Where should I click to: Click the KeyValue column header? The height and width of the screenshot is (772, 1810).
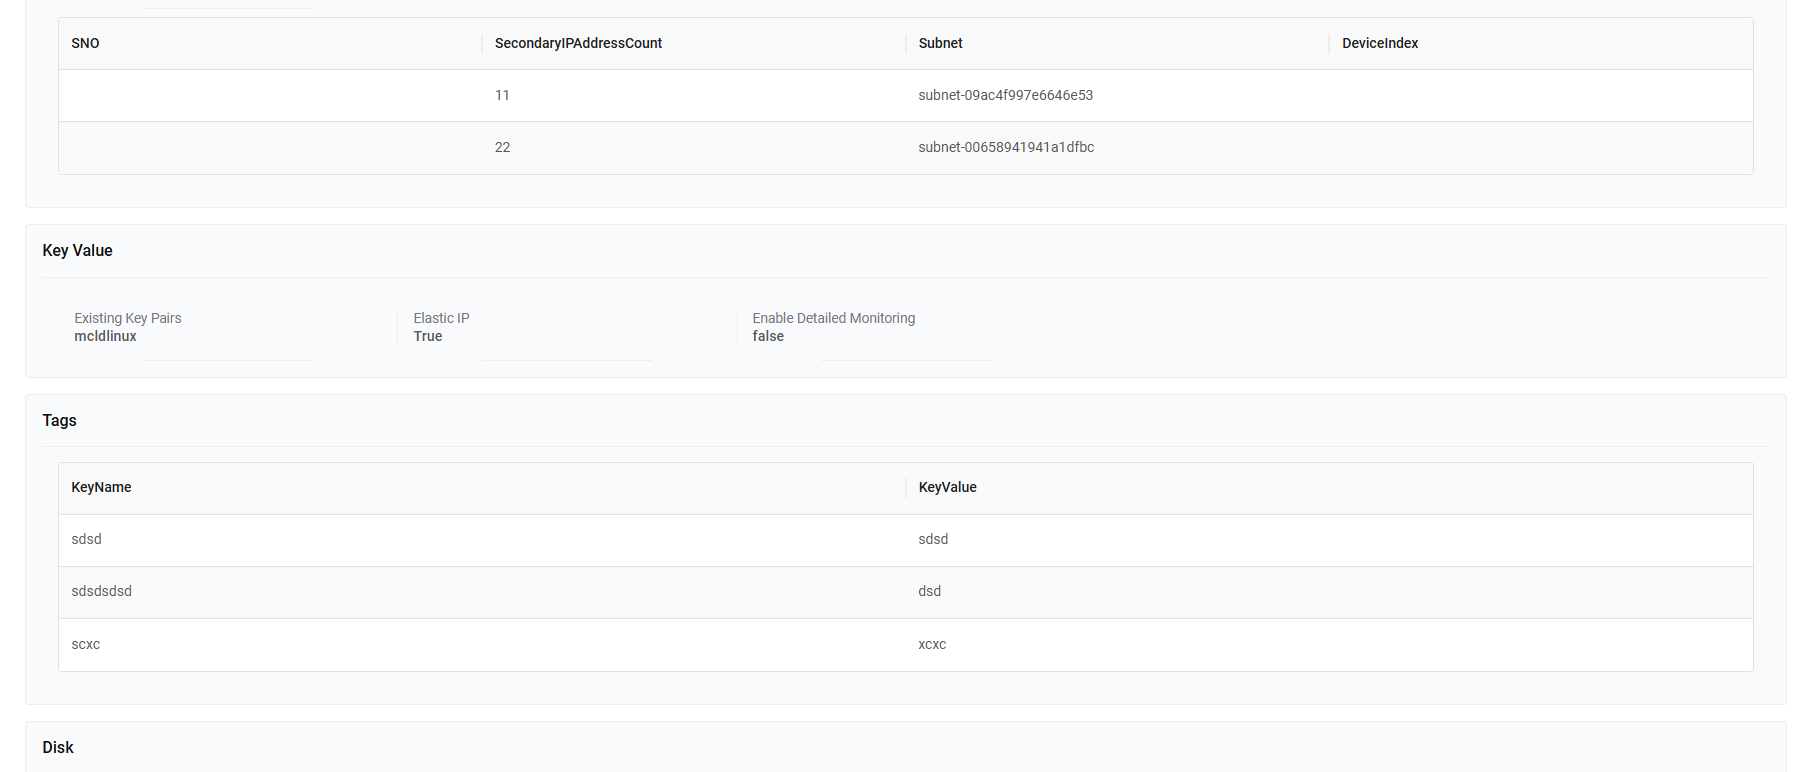947,487
